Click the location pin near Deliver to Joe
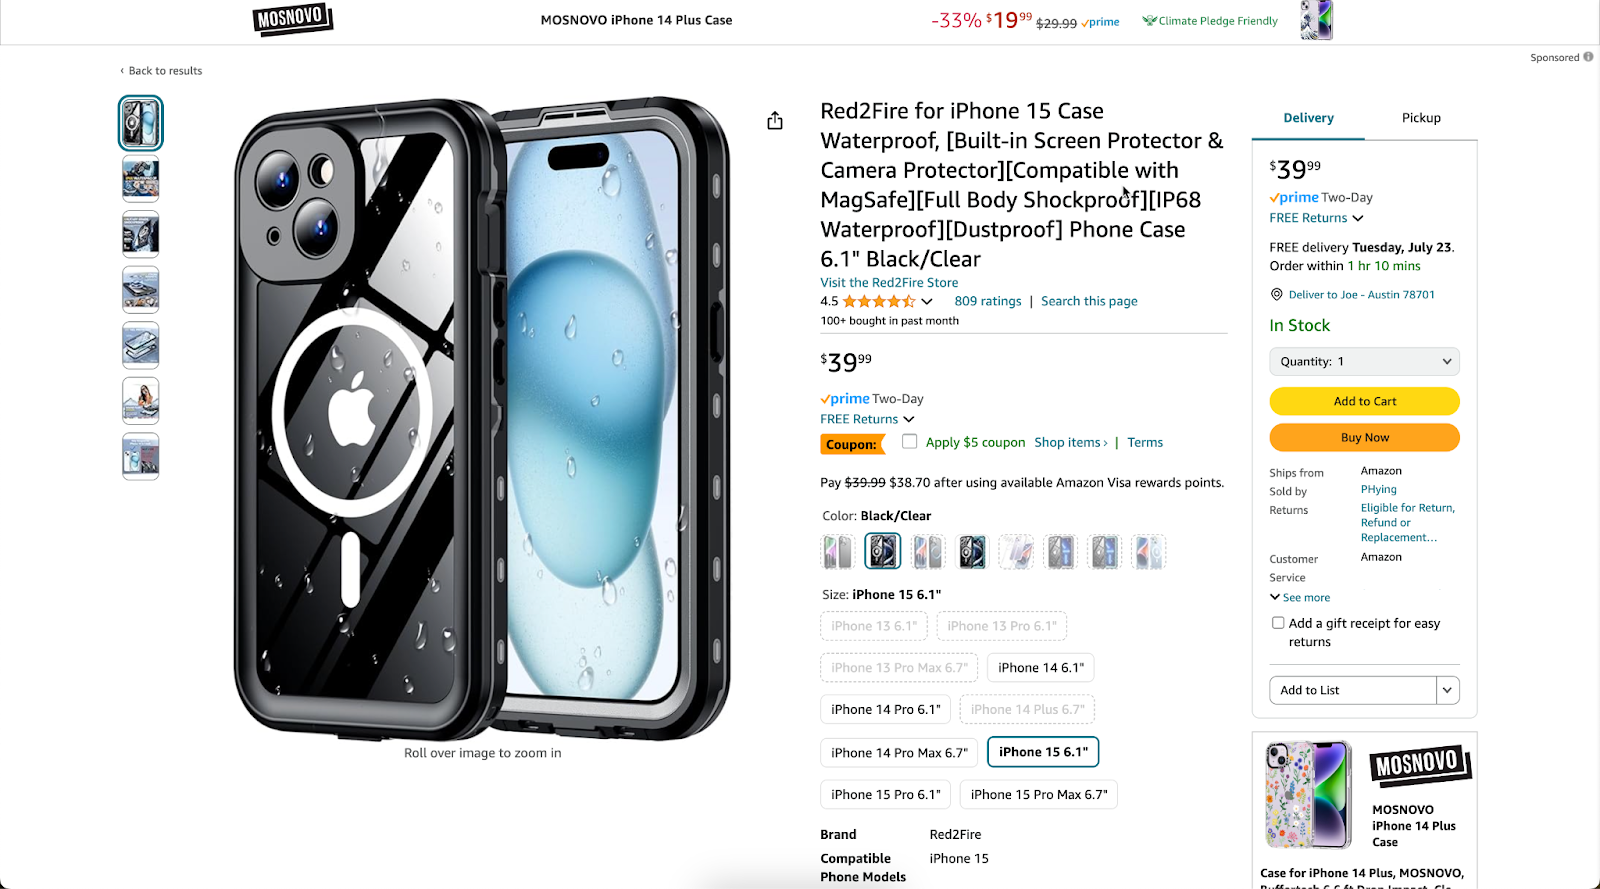 [x=1276, y=294]
